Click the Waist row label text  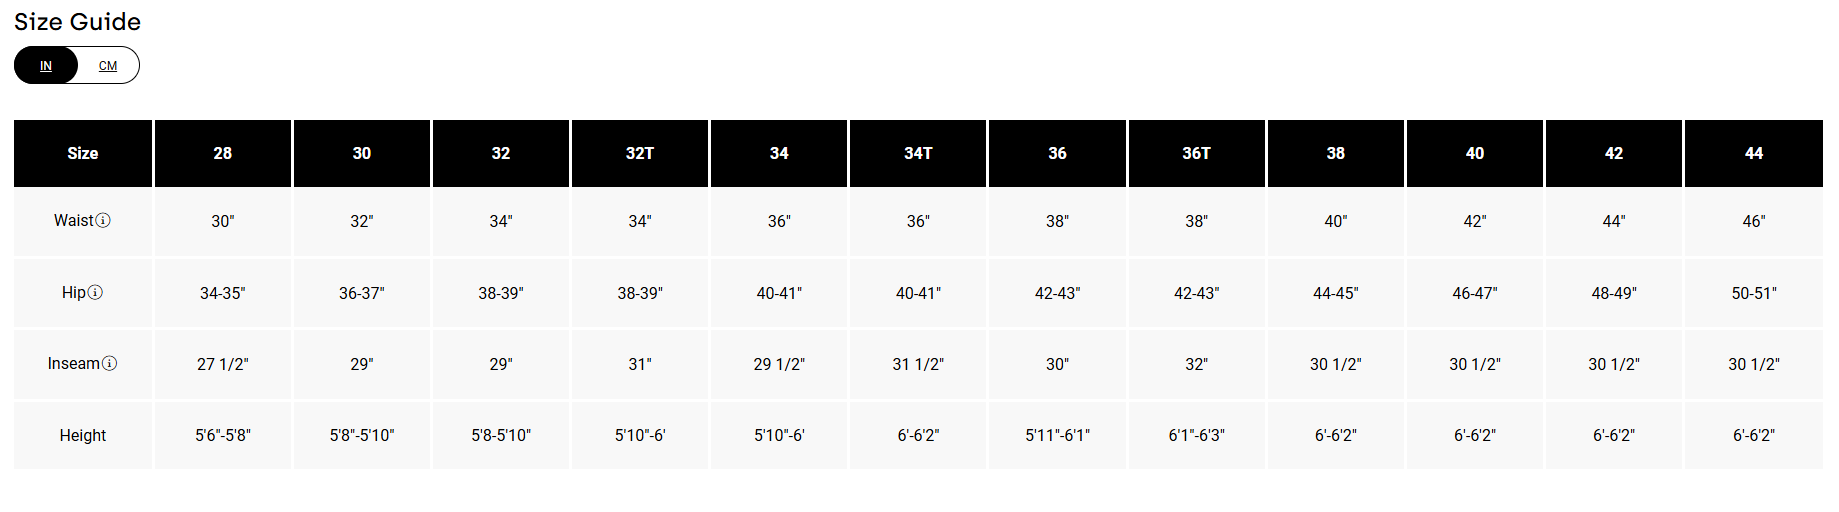(x=74, y=220)
